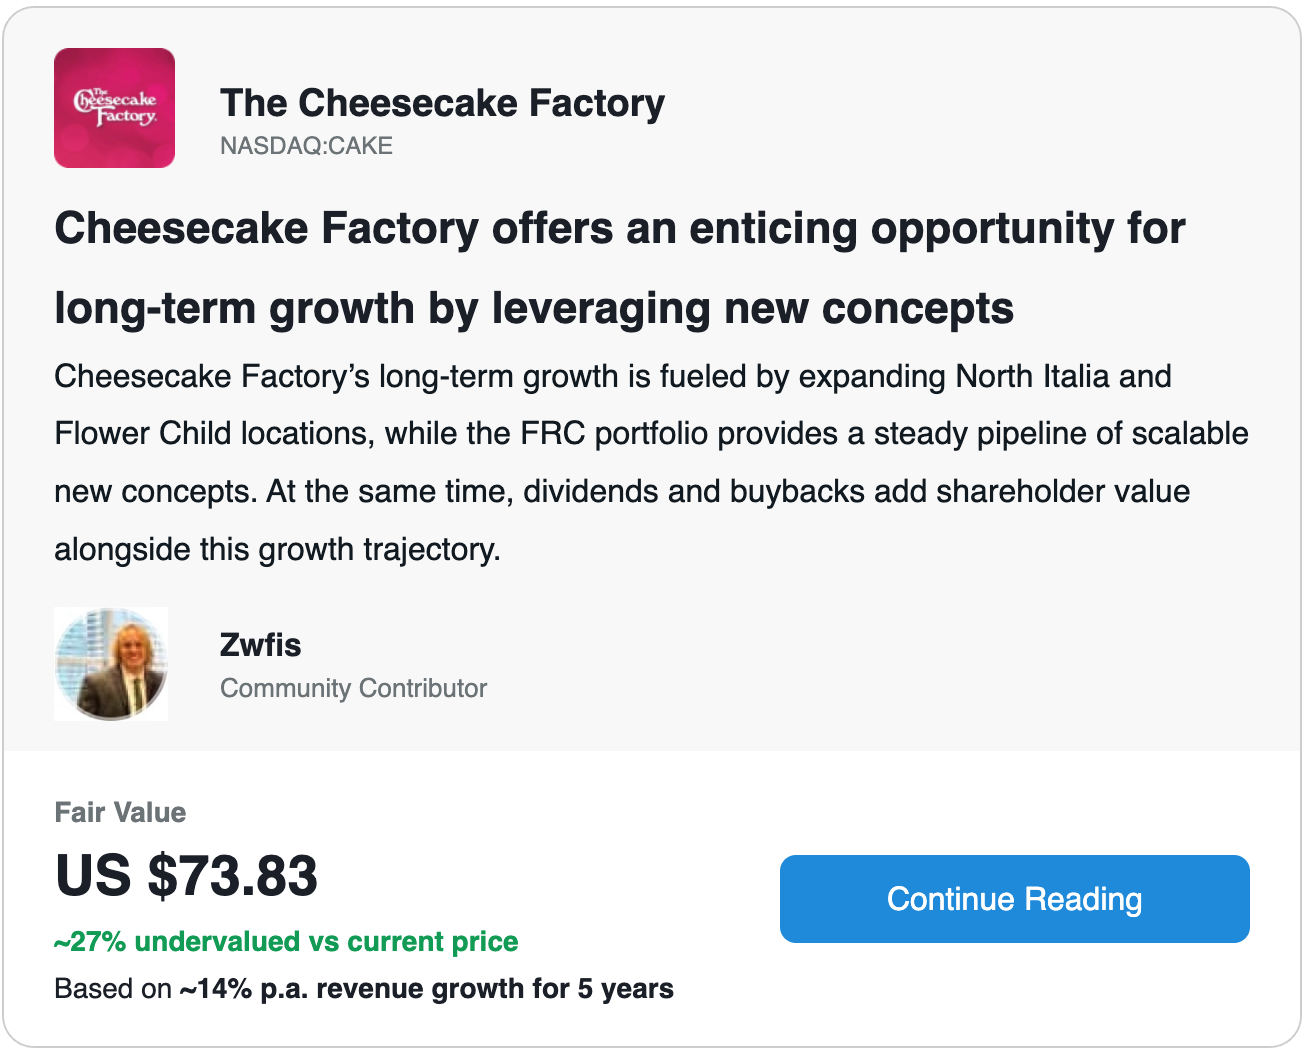The image size is (1306, 1056).
Task: Select the NASDAQ:CAKE ticker symbol
Action: tap(306, 146)
